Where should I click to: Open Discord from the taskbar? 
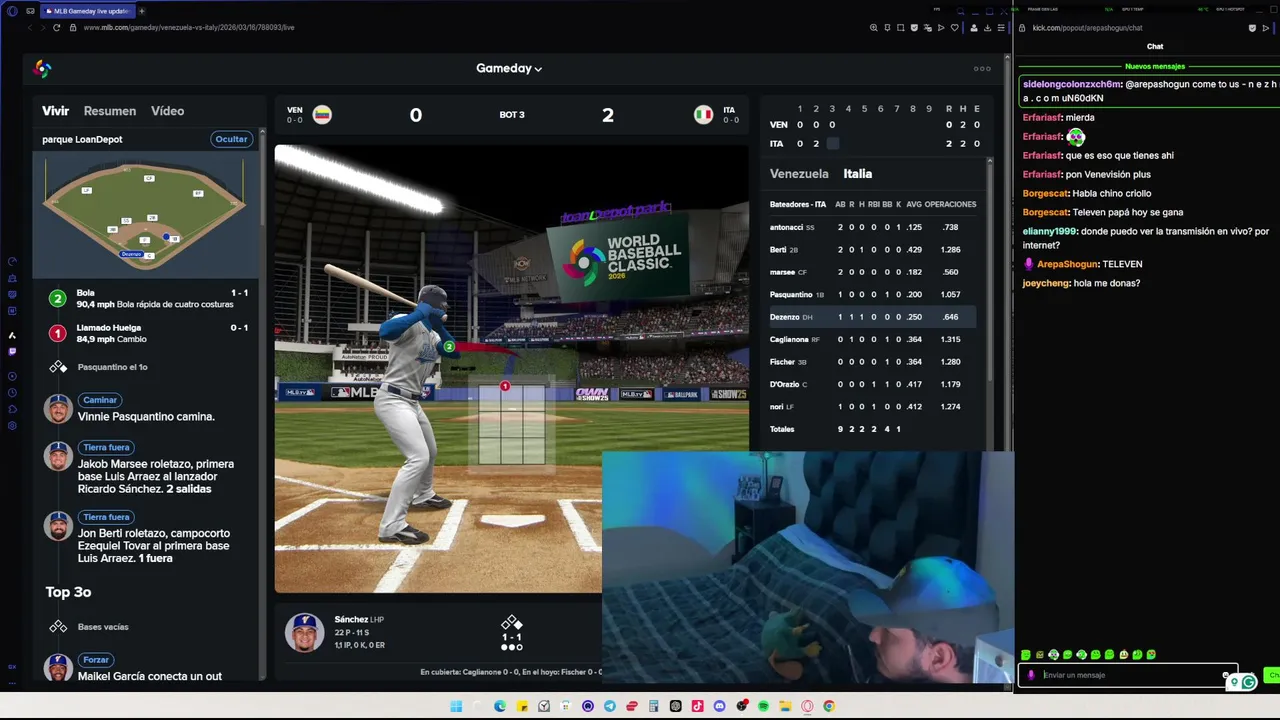tap(719, 706)
